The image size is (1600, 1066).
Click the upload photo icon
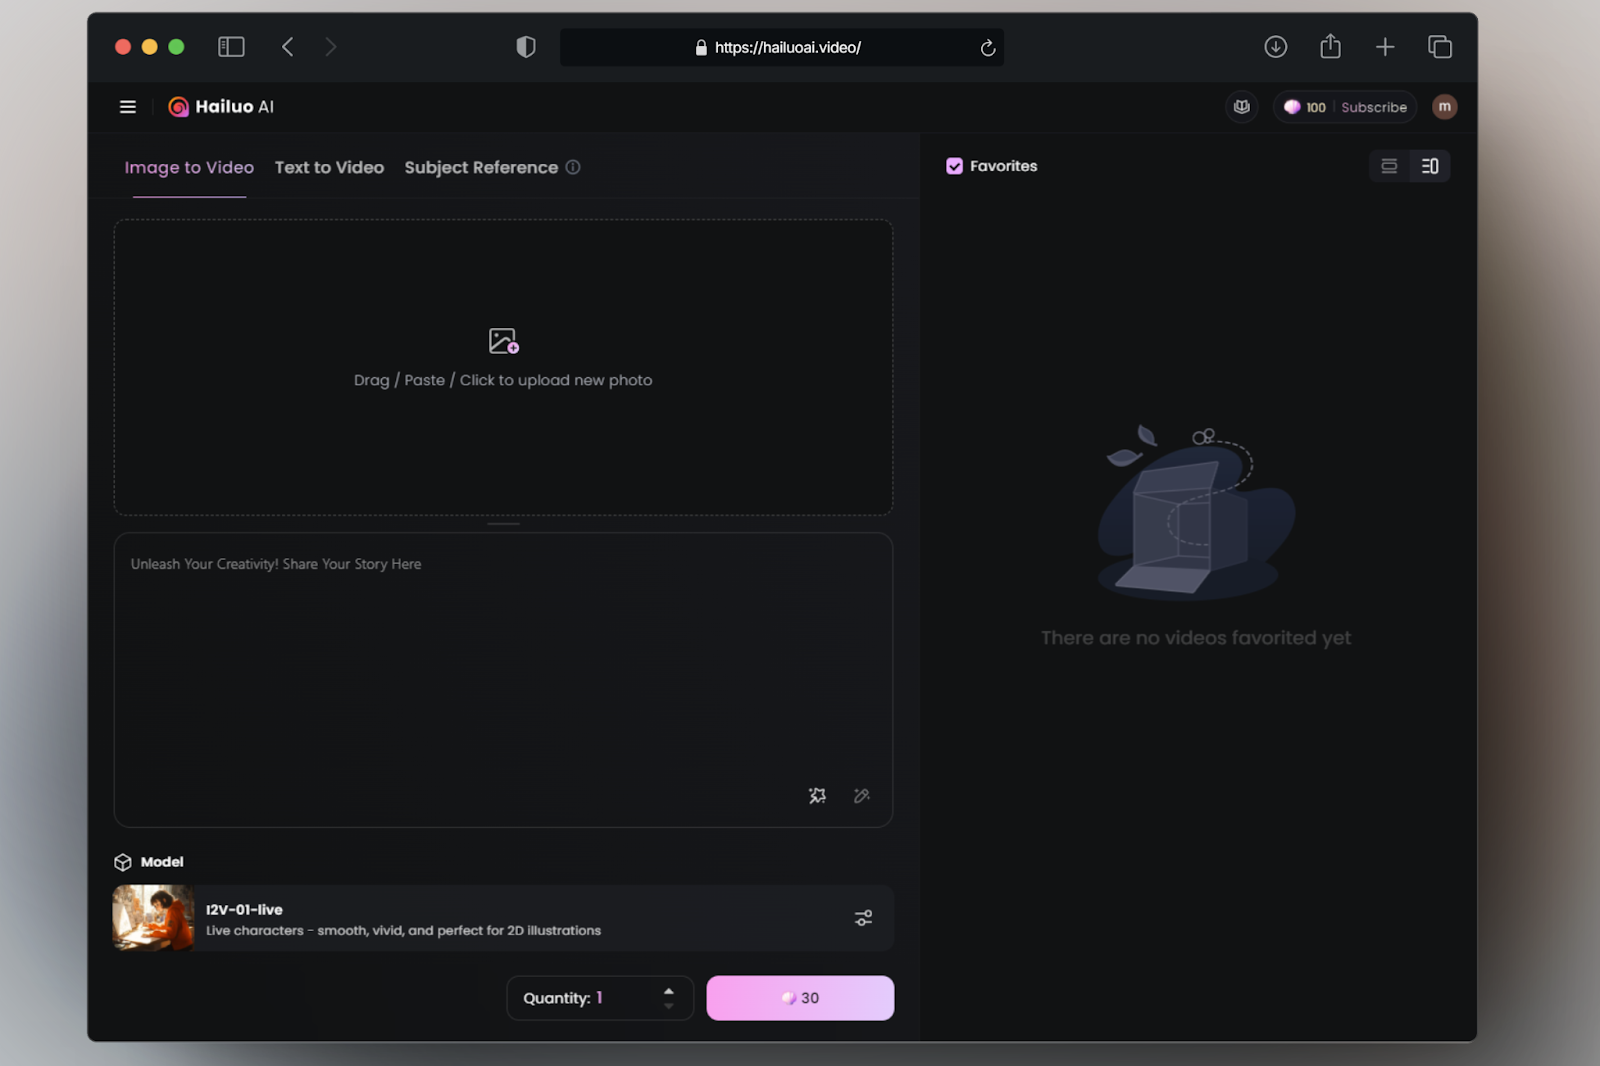click(503, 341)
